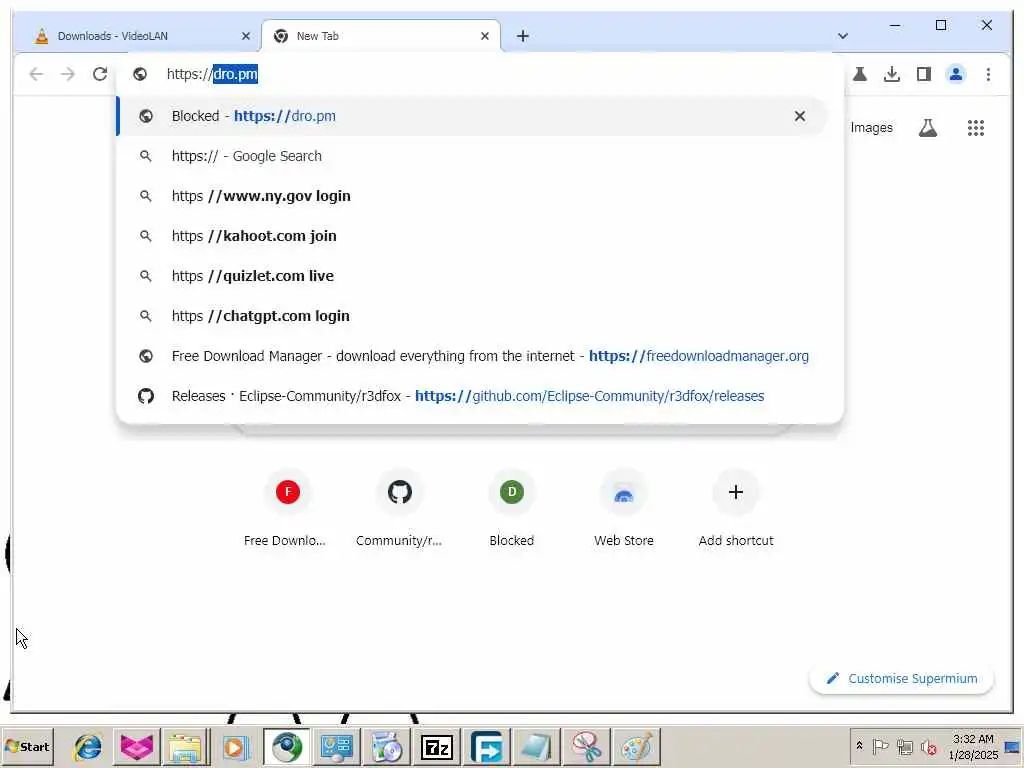Open the Downloads toolbar icon
The height and width of the screenshot is (768, 1024).
[x=891, y=74]
